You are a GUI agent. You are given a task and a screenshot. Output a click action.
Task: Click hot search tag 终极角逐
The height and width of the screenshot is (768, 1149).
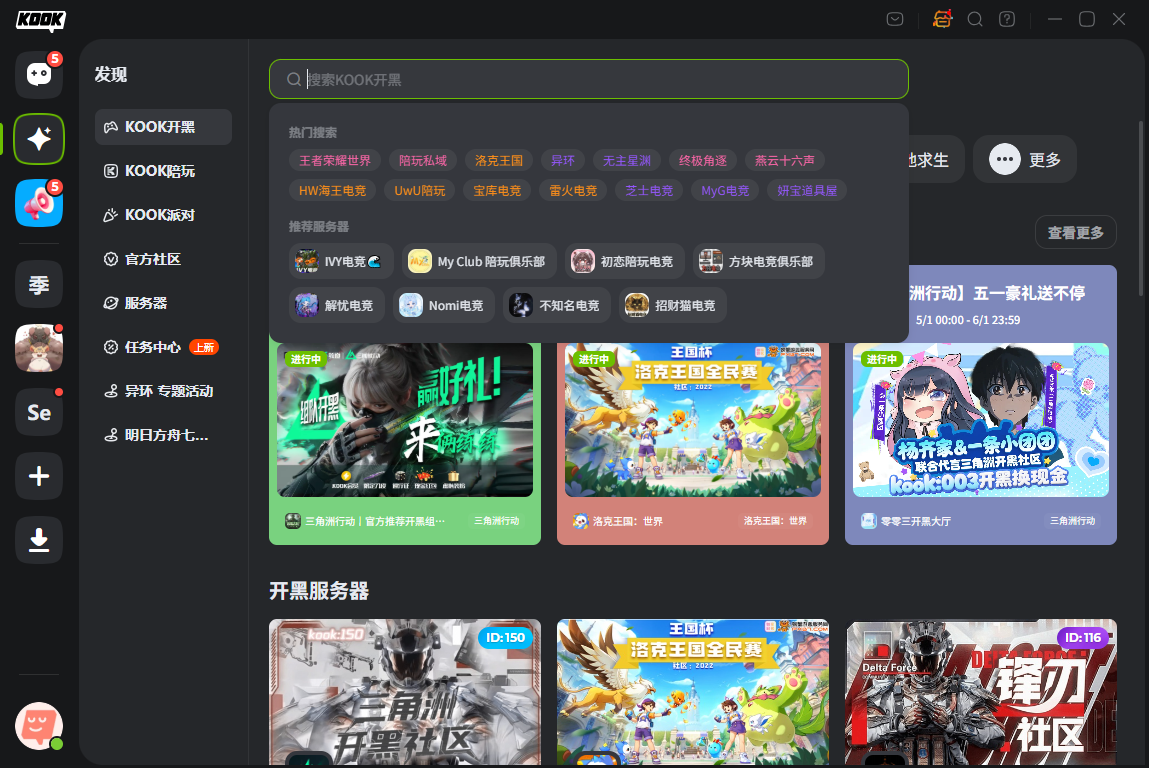point(703,160)
